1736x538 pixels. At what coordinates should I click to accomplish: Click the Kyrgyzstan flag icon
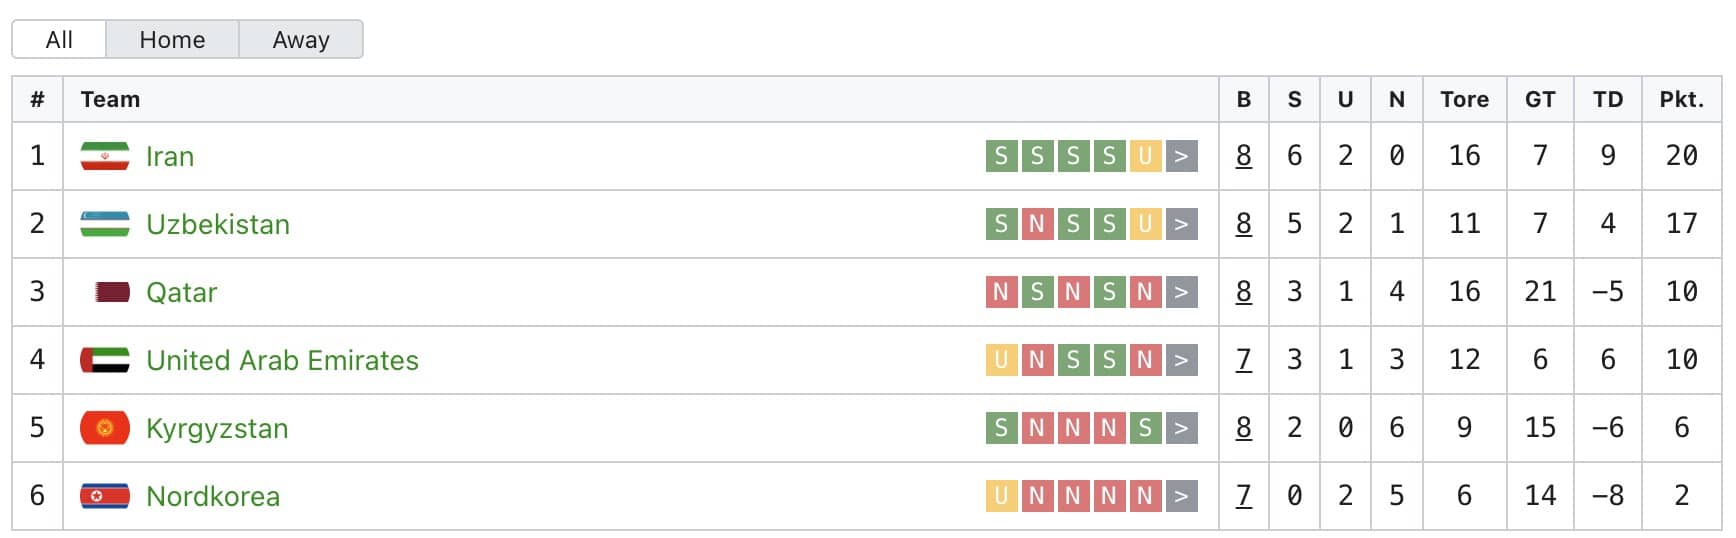pos(105,428)
